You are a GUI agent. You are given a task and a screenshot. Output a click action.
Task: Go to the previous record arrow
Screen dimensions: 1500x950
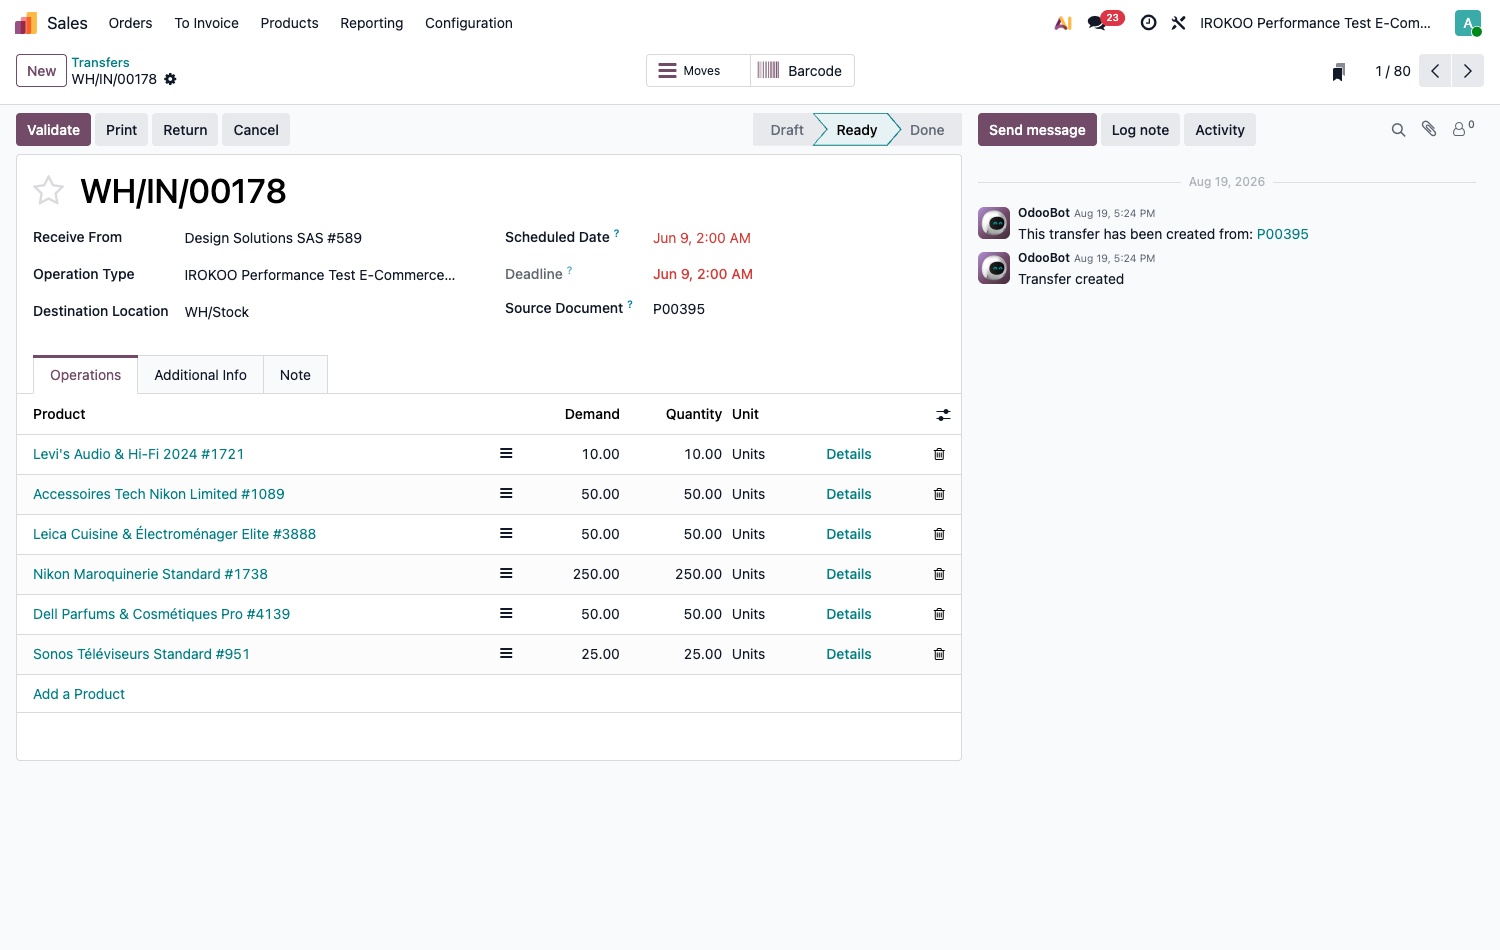[x=1435, y=71]
